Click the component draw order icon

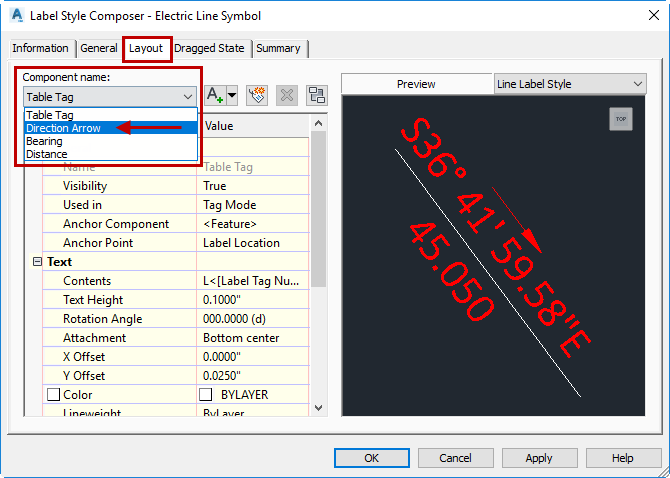(x=317, y=95)
